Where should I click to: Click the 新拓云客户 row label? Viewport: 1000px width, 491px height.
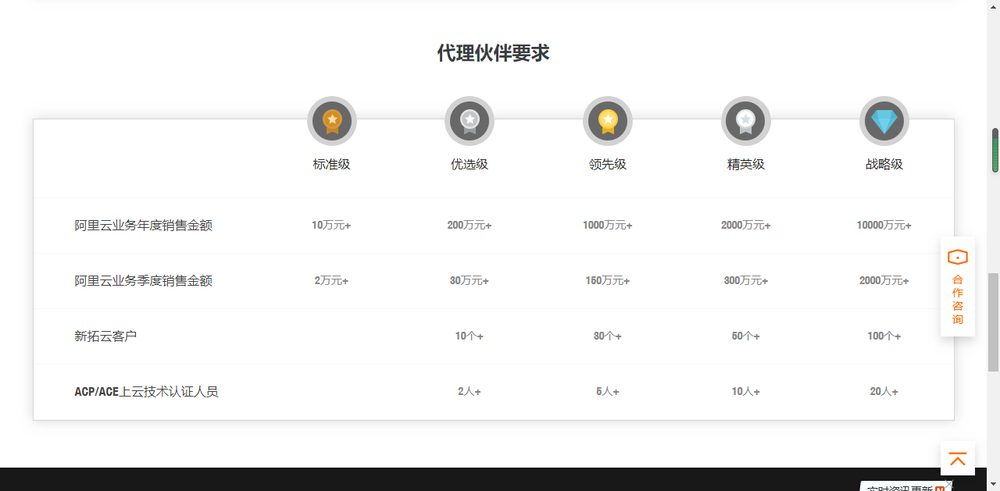pyautogui.click(x=105, y=336)
